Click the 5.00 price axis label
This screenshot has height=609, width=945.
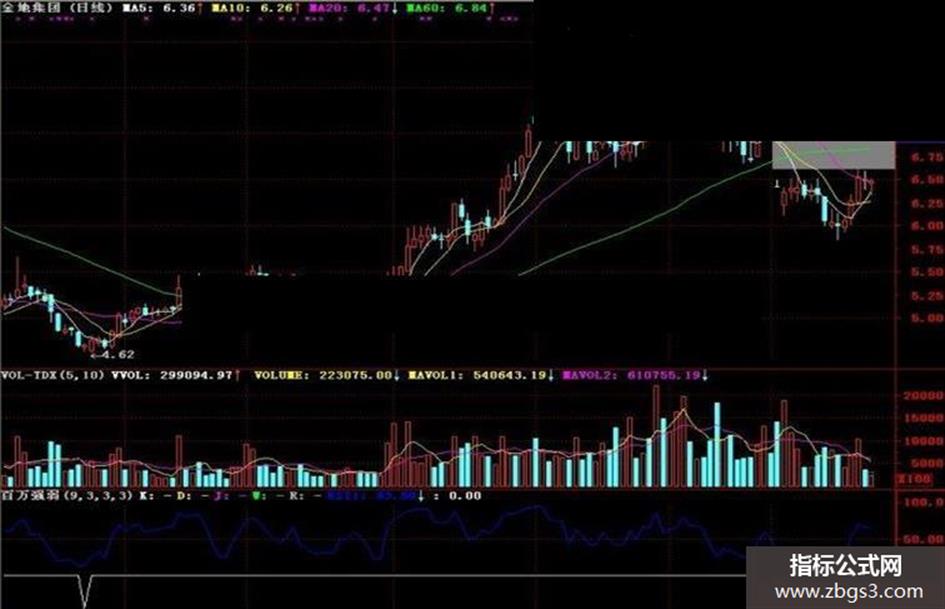[926, 318]
